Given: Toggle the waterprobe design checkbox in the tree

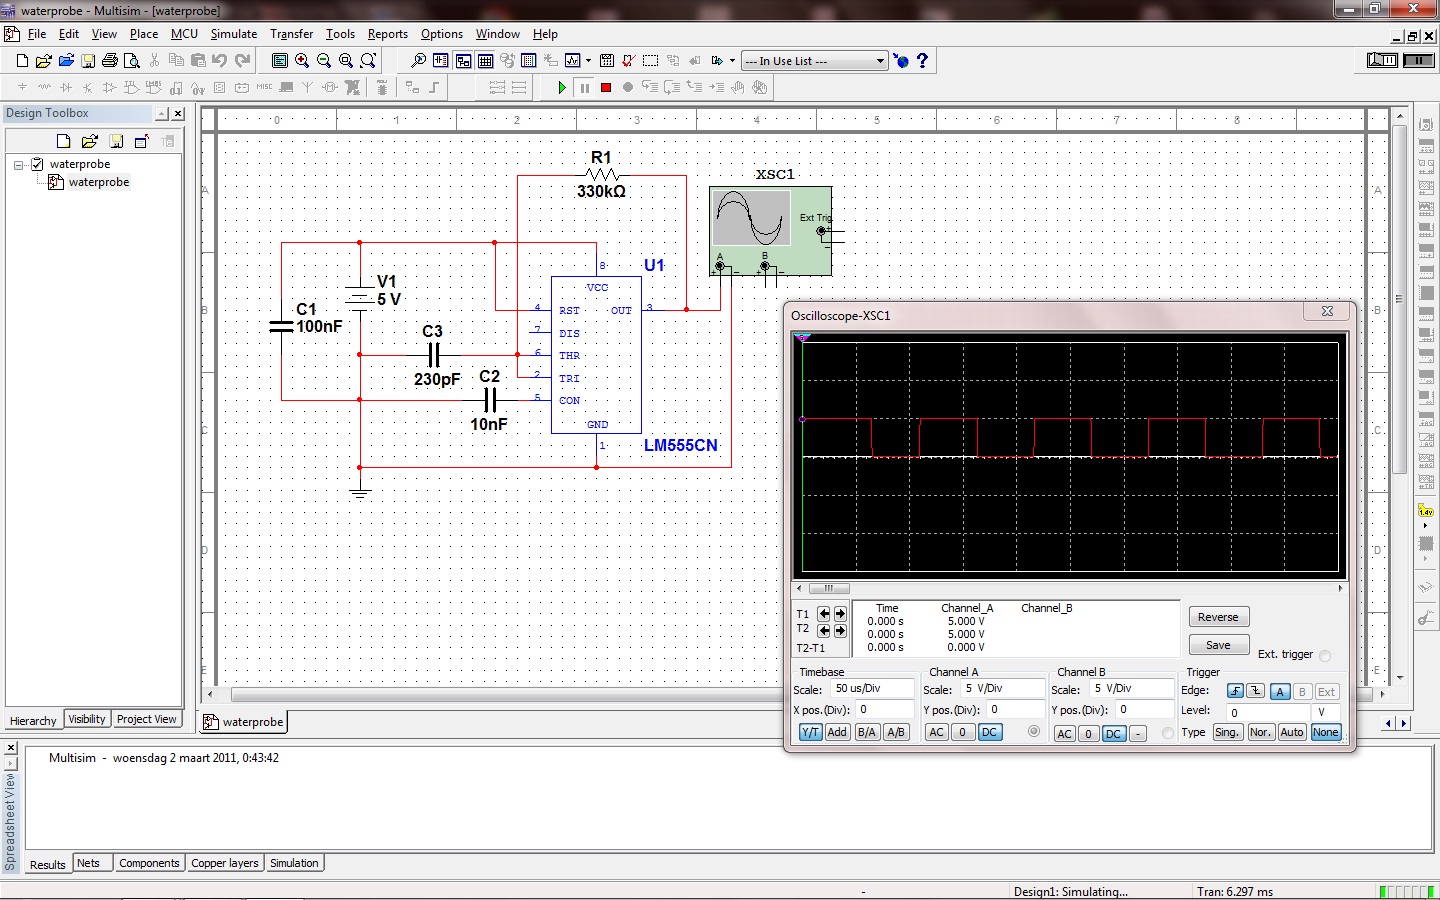Looking at the screenshot, I should (38, 164).
